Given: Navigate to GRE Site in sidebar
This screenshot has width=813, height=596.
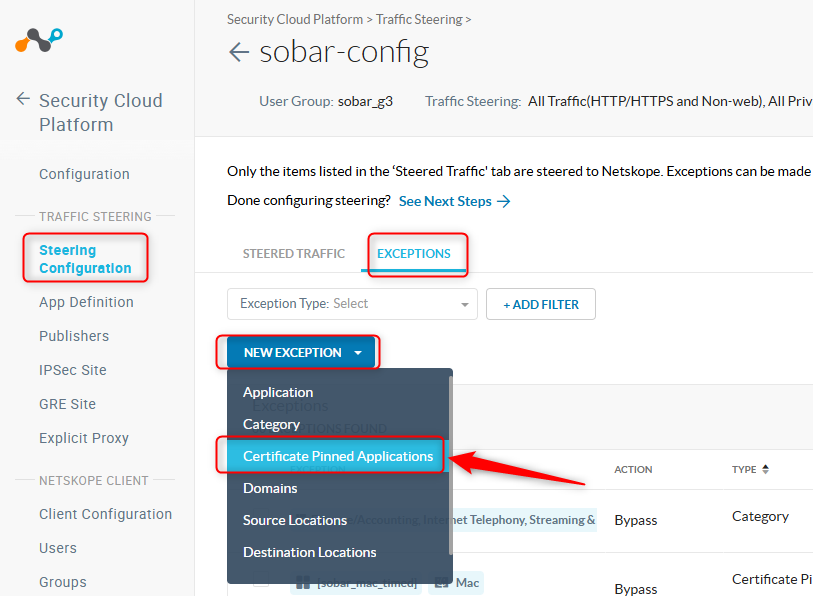Looking at the screenshot, I should 68,404.
